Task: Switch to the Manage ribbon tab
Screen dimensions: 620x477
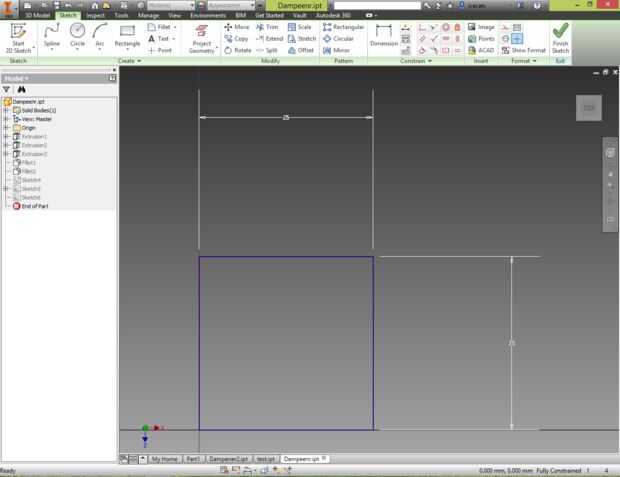Action: [148, 15]
